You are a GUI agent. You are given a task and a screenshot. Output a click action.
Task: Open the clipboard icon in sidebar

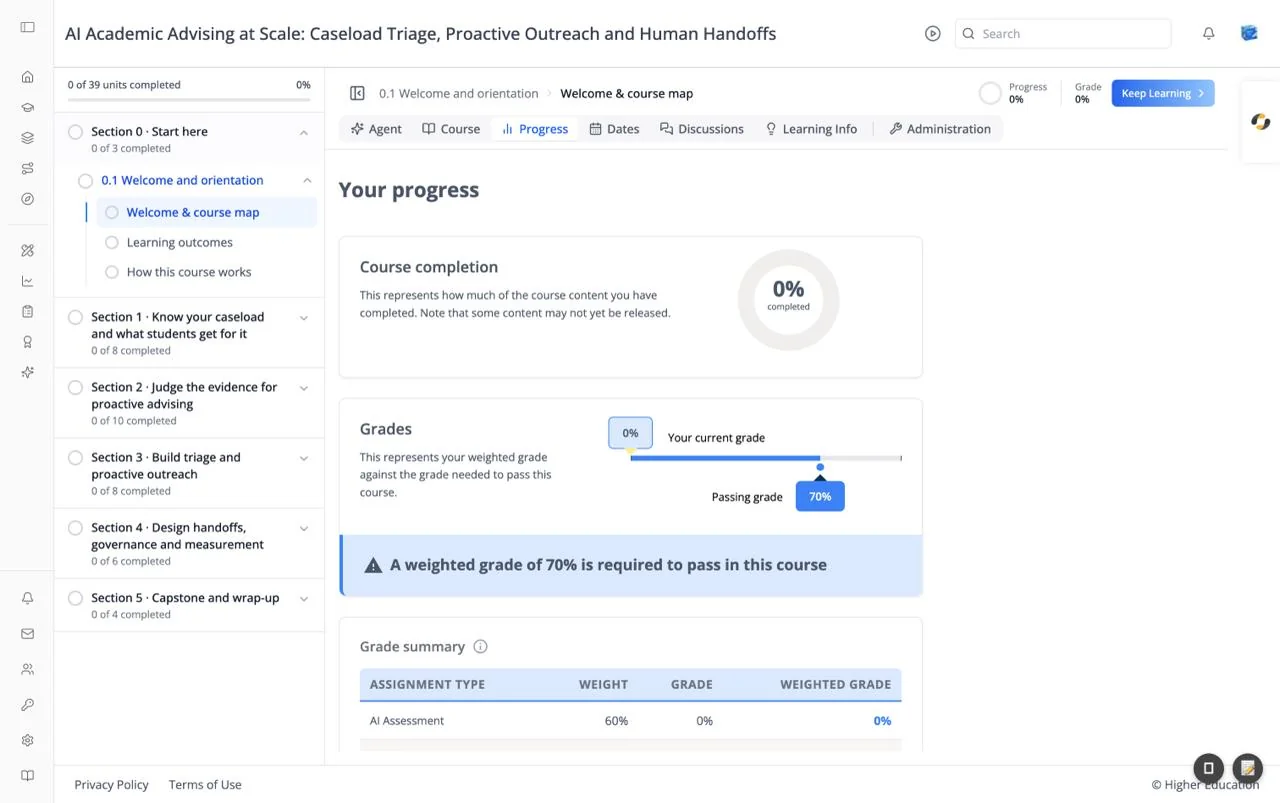coord(27,311)
